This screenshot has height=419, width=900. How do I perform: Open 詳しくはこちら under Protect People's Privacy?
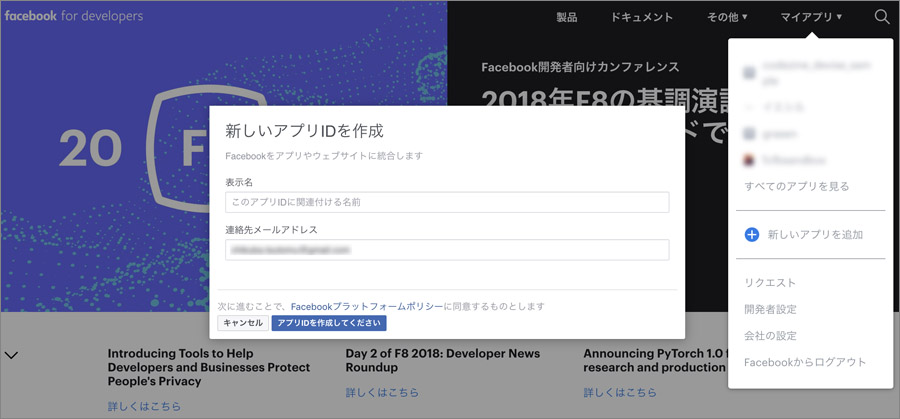tap(144, 406)
